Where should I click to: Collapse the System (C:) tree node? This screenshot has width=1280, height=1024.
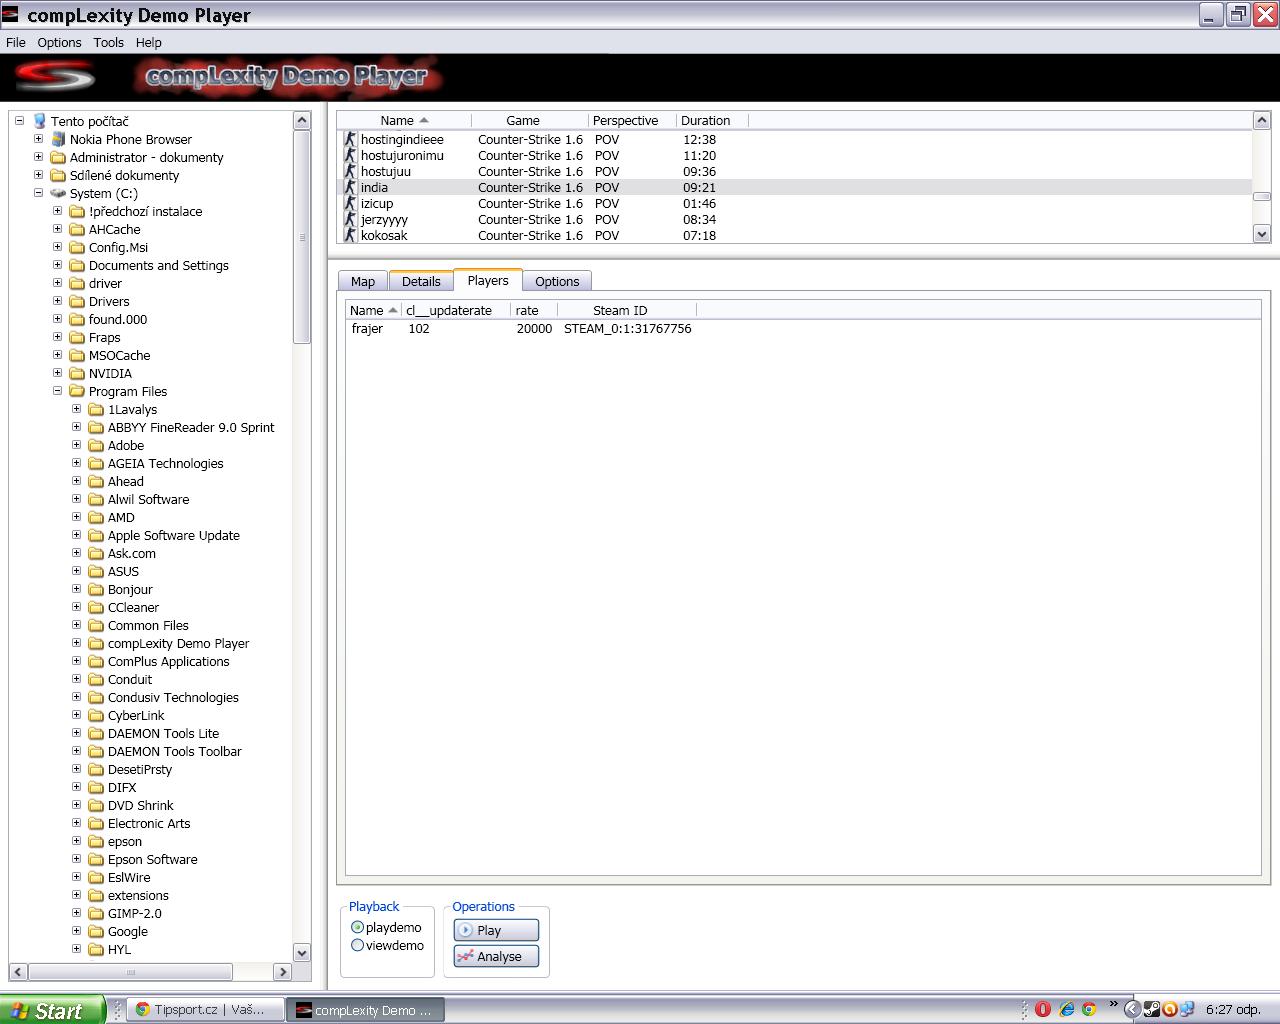[x=38, y=193]
